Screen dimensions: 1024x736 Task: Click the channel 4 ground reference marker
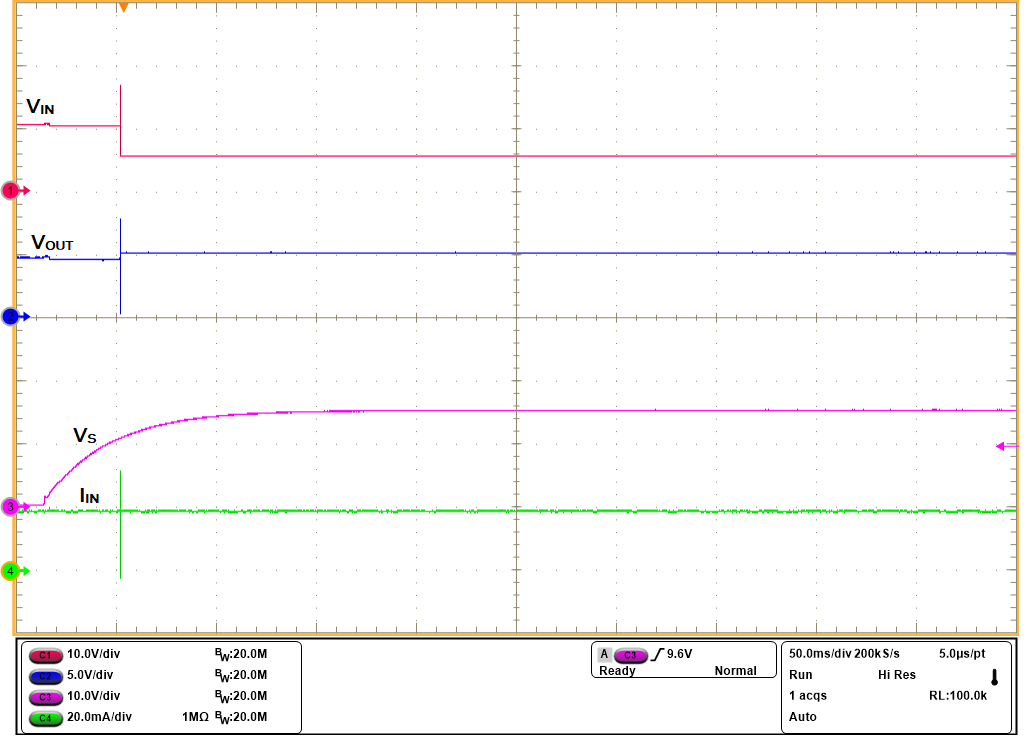(9, 570)
